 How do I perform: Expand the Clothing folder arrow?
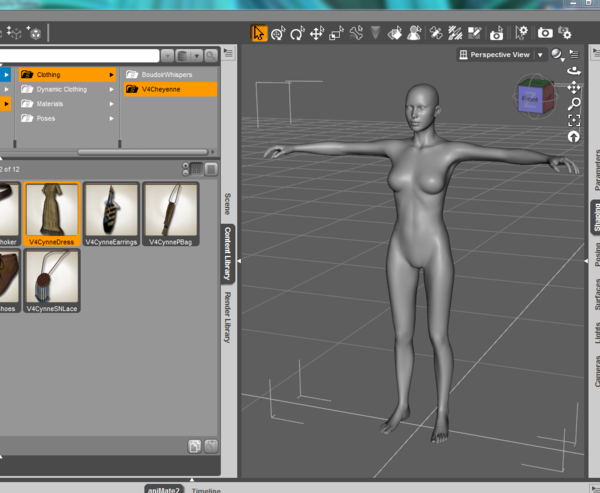coord(111,75)
